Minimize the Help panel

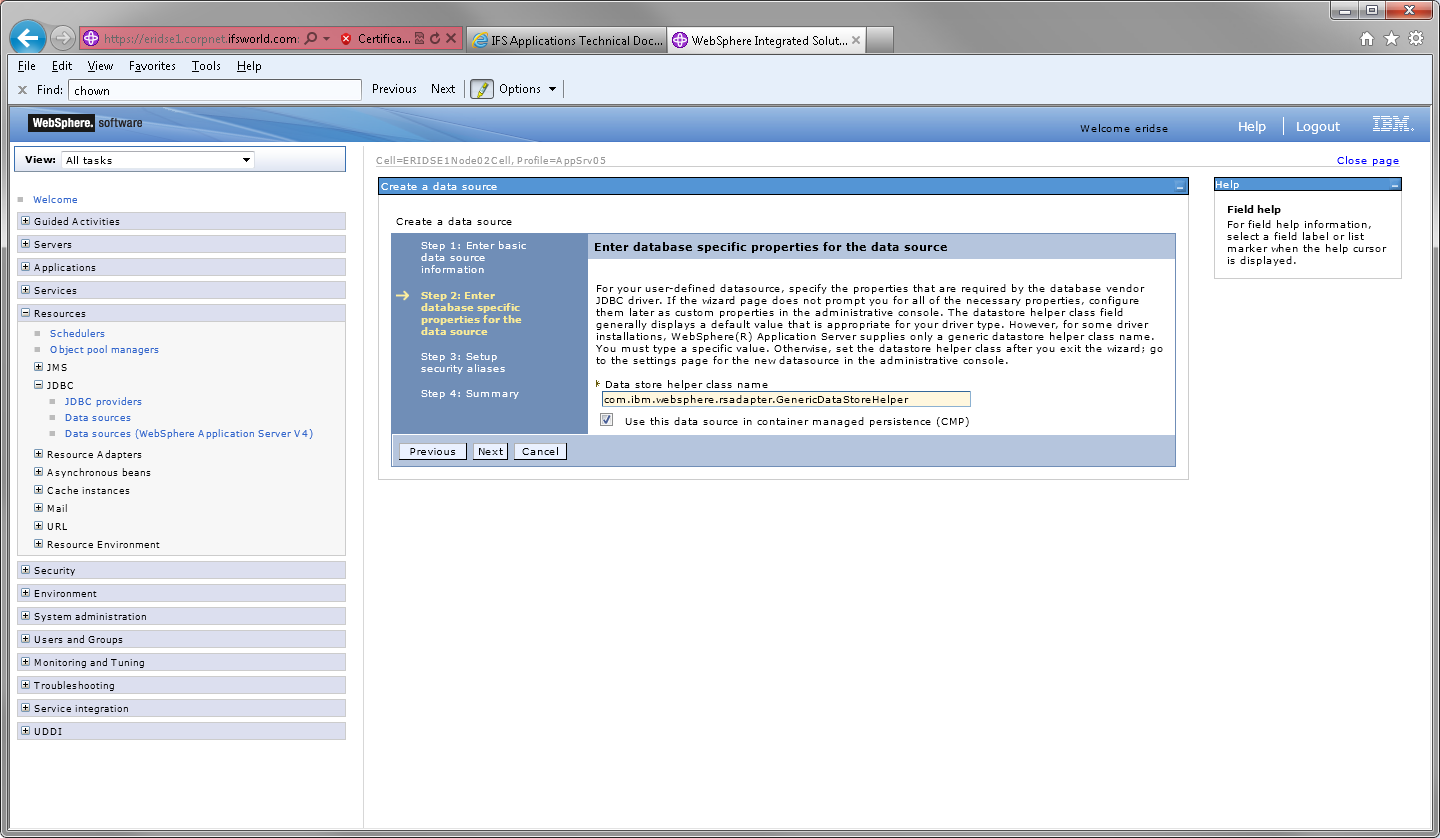click(1394, 185)
